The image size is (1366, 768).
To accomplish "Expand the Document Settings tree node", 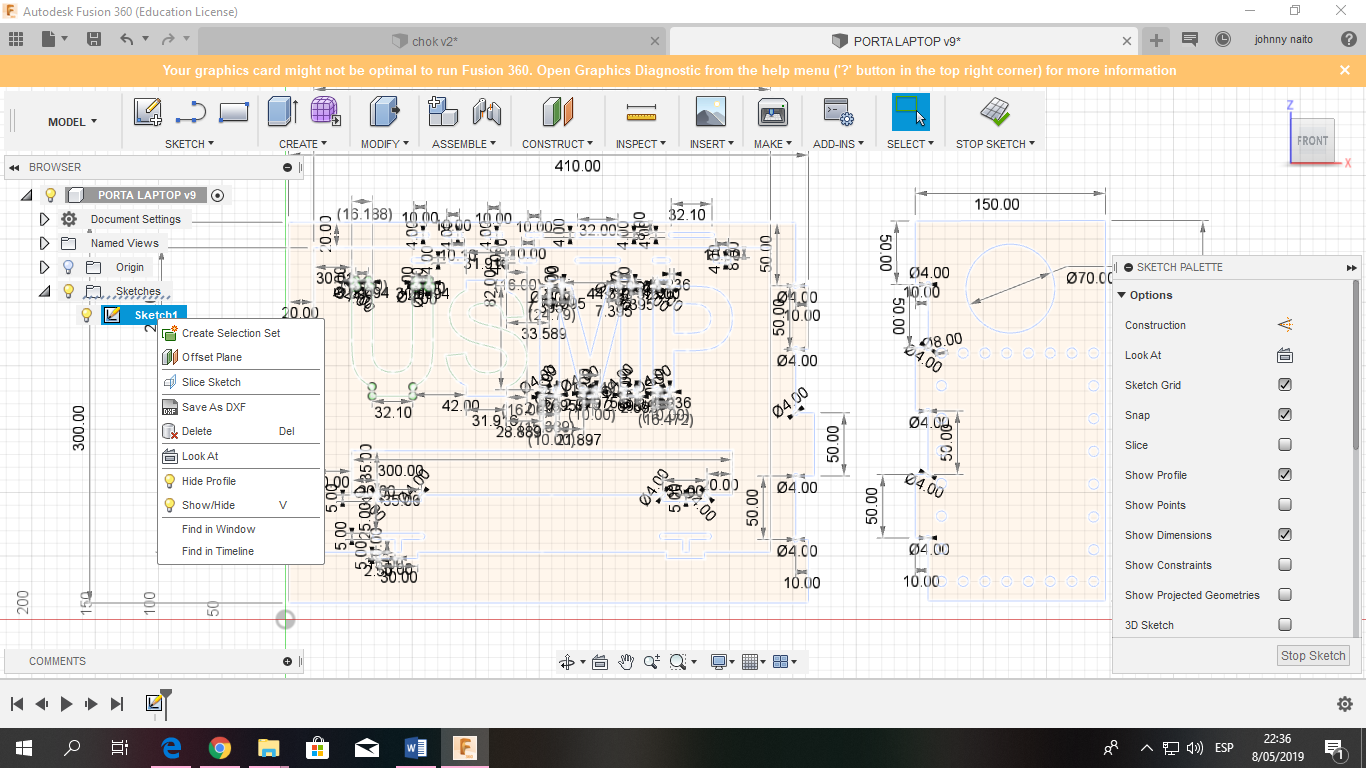I will click(44, 219).
